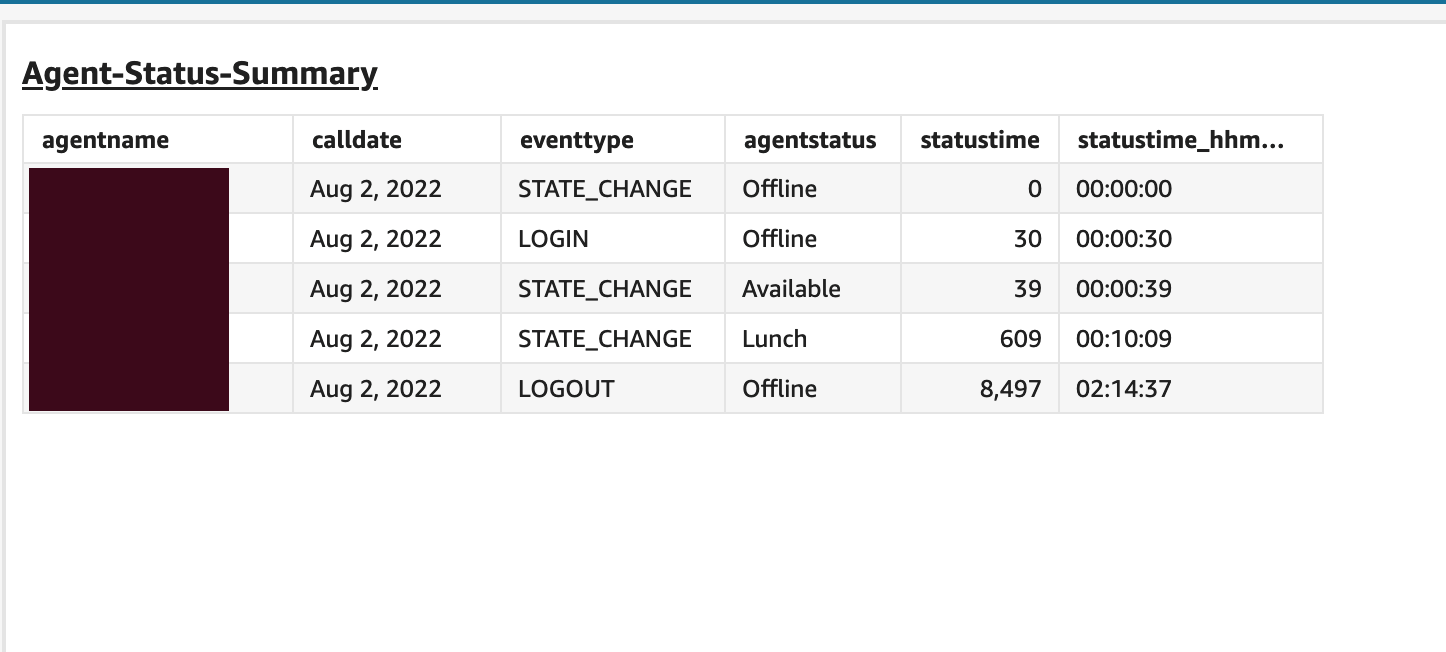Click the Lunch agentstatus cell
This screenshot has height=652, width=1446.
pyautogui.click(x=772, y=338)
